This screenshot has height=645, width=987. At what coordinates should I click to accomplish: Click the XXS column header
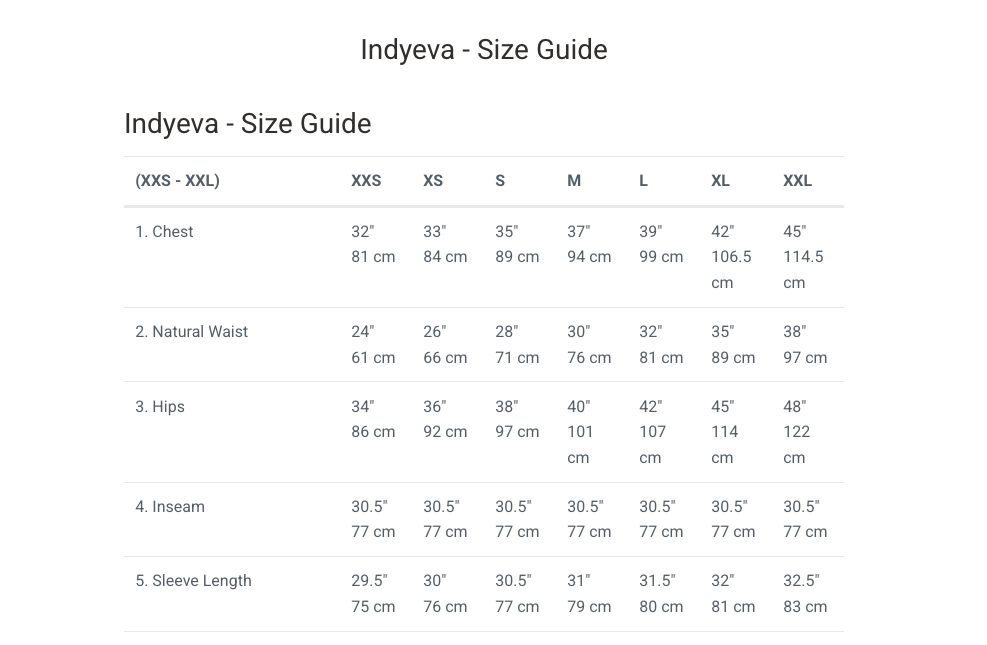pyautogui.click(x=366, y=181)
